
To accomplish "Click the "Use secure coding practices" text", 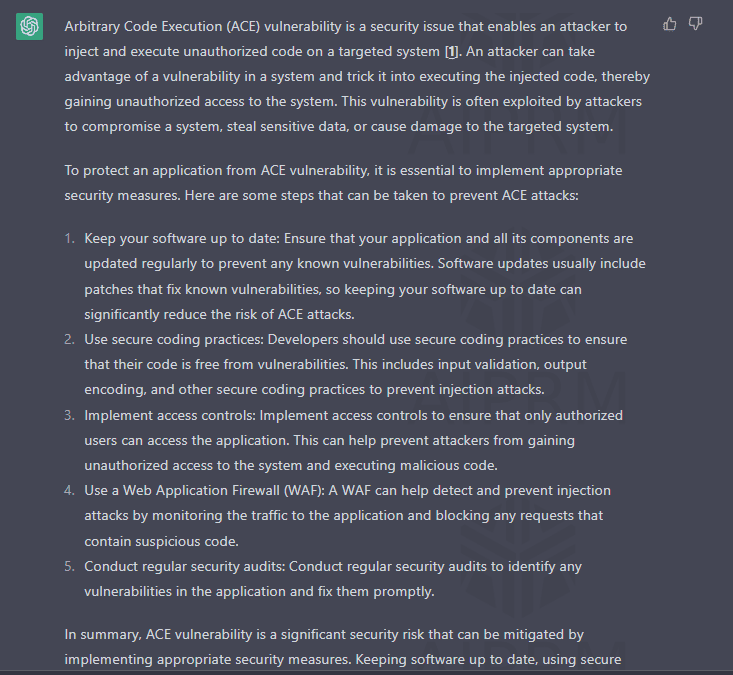I will (173, 340).
